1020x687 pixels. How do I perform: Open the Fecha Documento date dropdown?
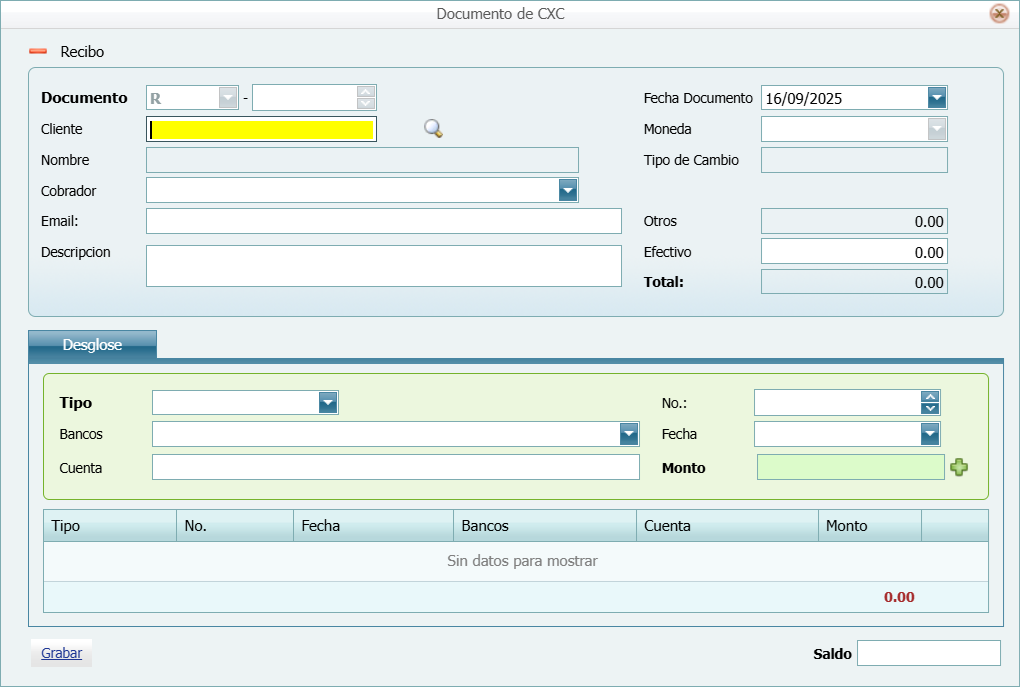[937, 98]
